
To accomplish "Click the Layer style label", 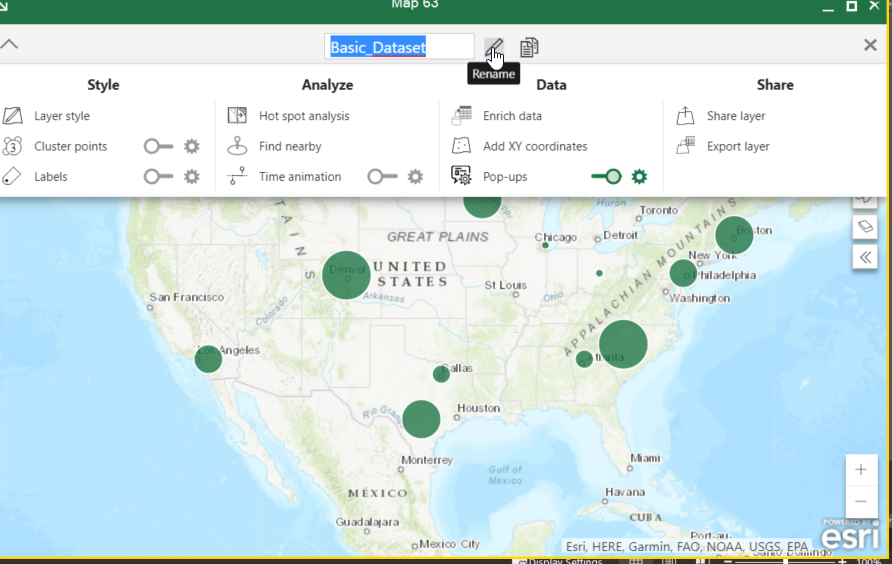I will click(62, 116).
